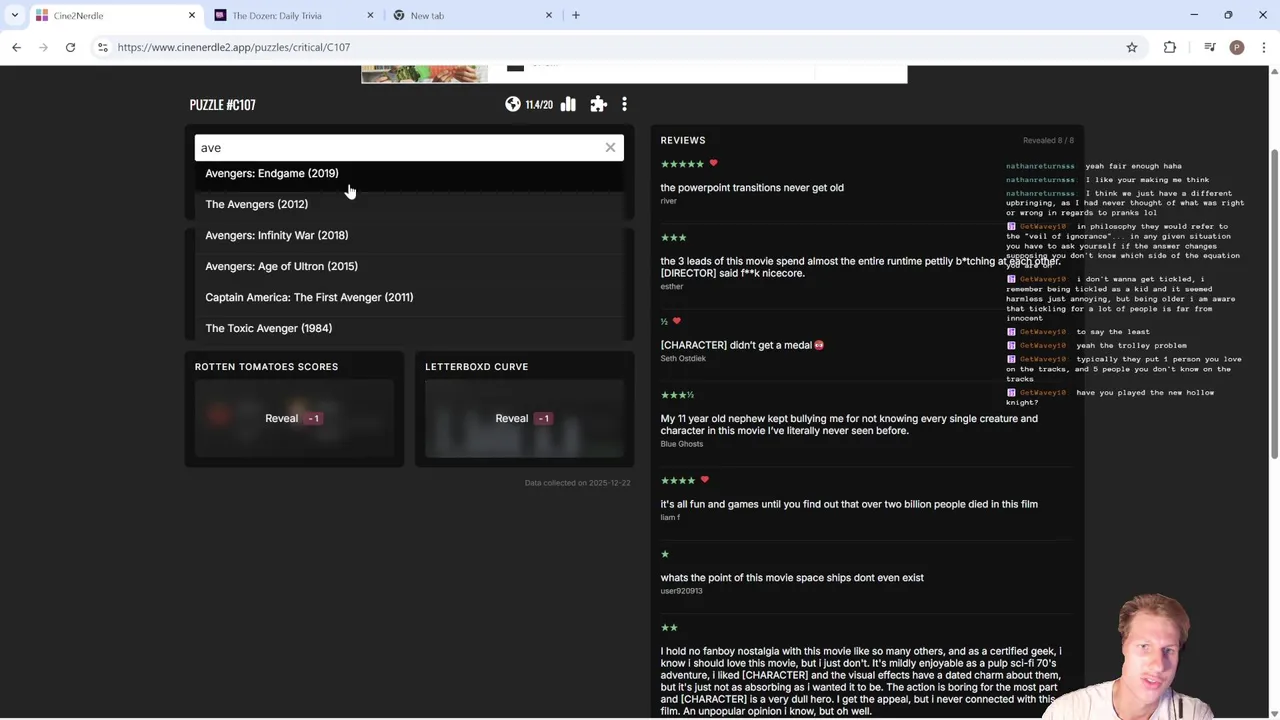Bookmark this page with the star
The image size is (1280, 720).
coord(1132,47)
